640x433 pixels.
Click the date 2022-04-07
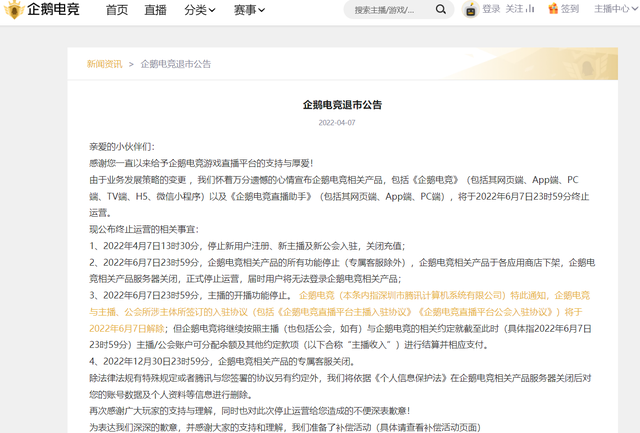coord(337,123)
